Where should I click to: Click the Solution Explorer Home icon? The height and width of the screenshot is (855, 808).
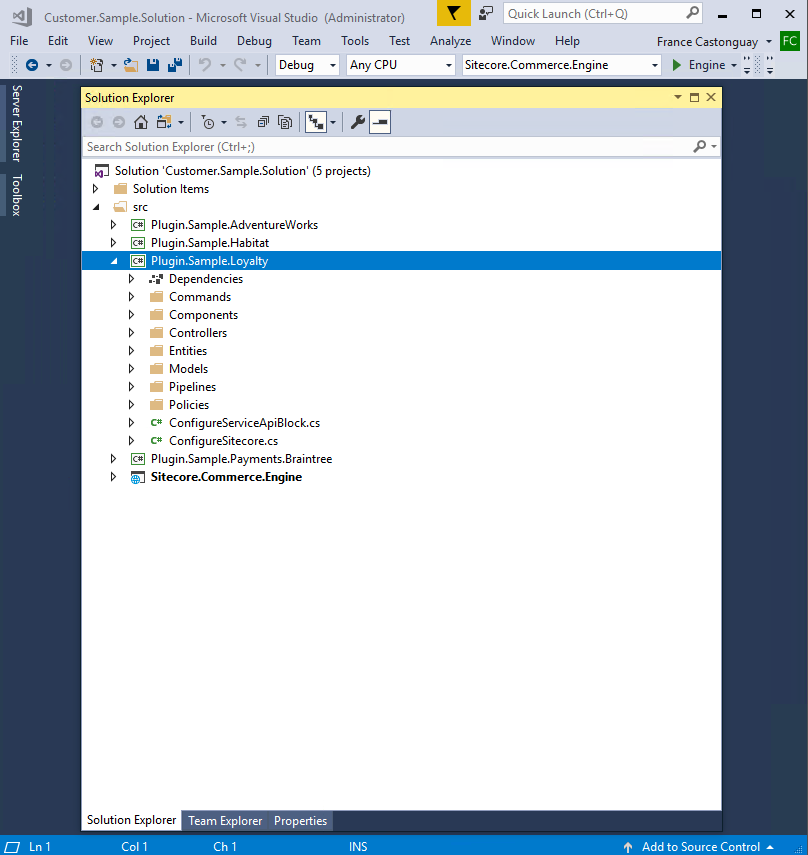141,122
